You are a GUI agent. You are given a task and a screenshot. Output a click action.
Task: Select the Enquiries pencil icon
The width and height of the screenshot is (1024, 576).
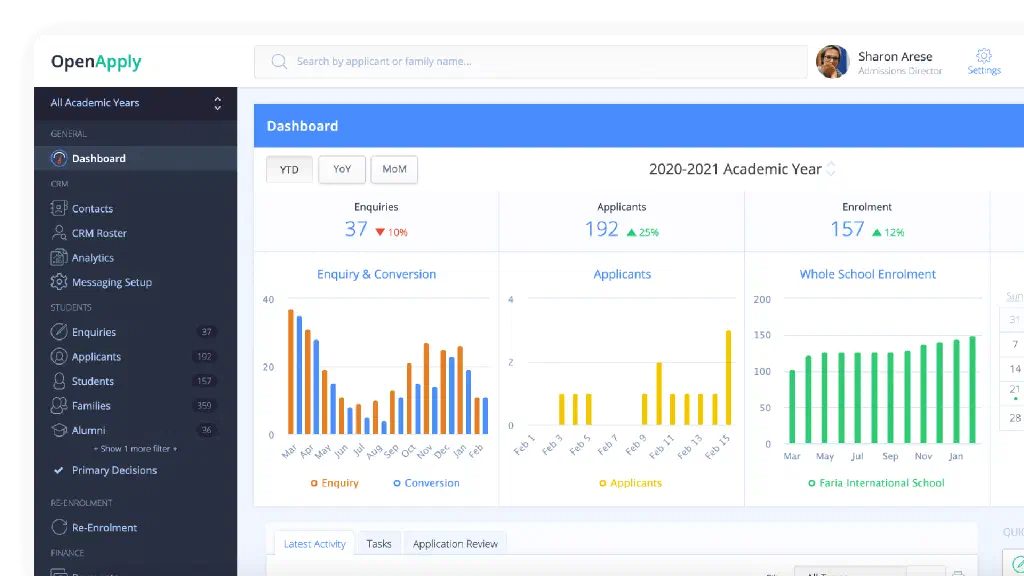click(x=58, y=331)
